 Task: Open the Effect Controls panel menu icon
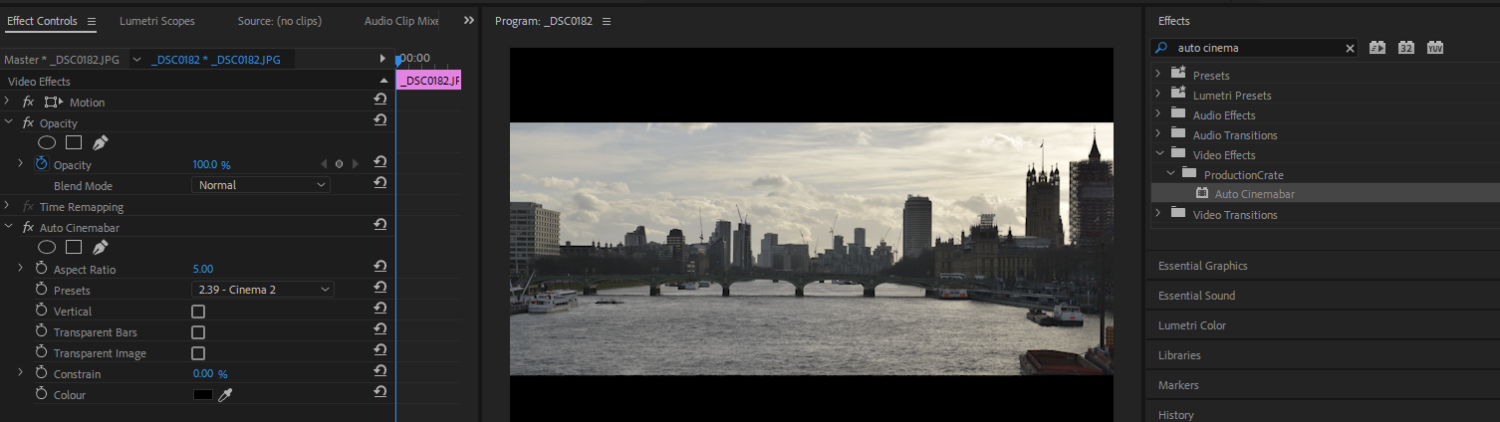pyautogui.click(x=92, y=21)
